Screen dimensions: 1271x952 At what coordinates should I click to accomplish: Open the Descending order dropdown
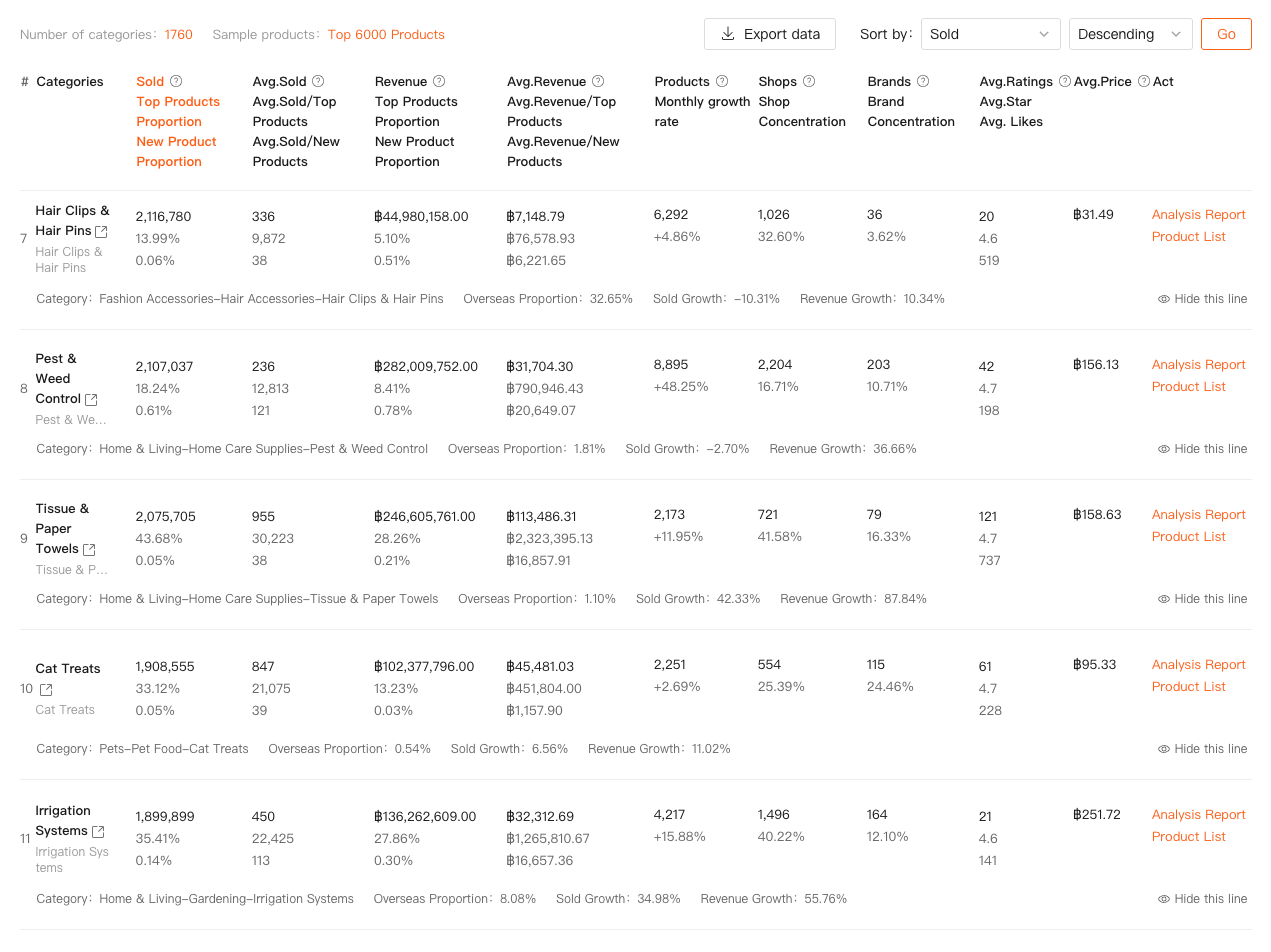click(x=1130, y=34)
